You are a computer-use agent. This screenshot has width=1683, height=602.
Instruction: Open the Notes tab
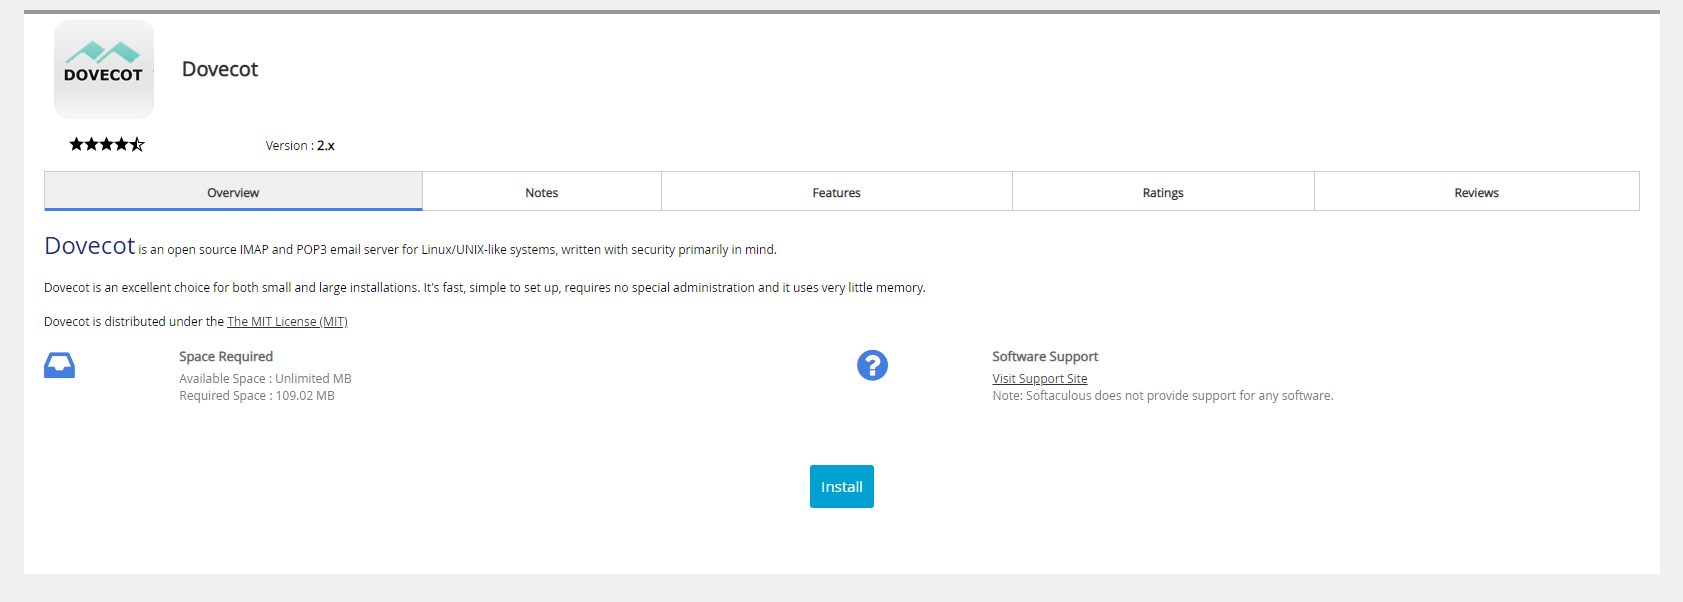click(x=542, y=192)
